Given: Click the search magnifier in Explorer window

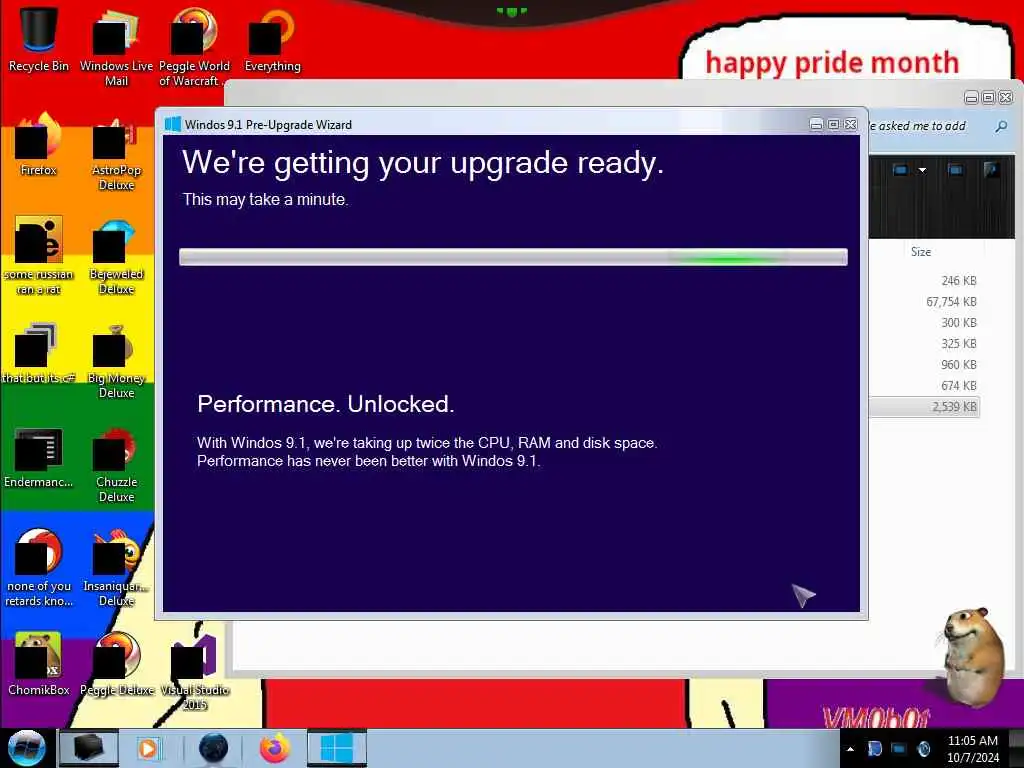Looking at the screenshot, I should tap(1000, 126).
